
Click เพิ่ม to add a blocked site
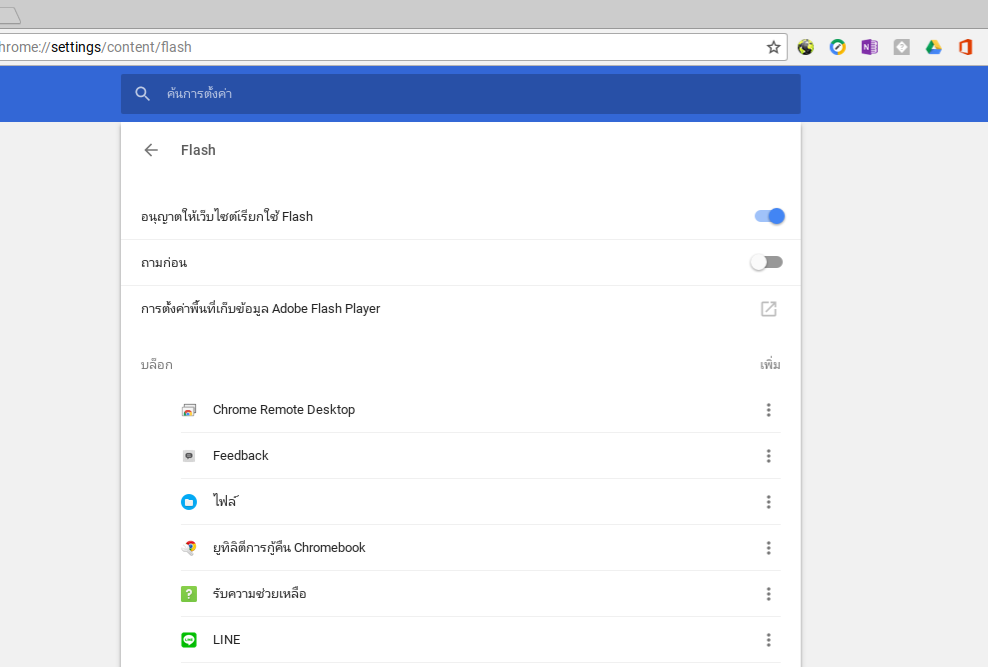[x=769, y=365]
